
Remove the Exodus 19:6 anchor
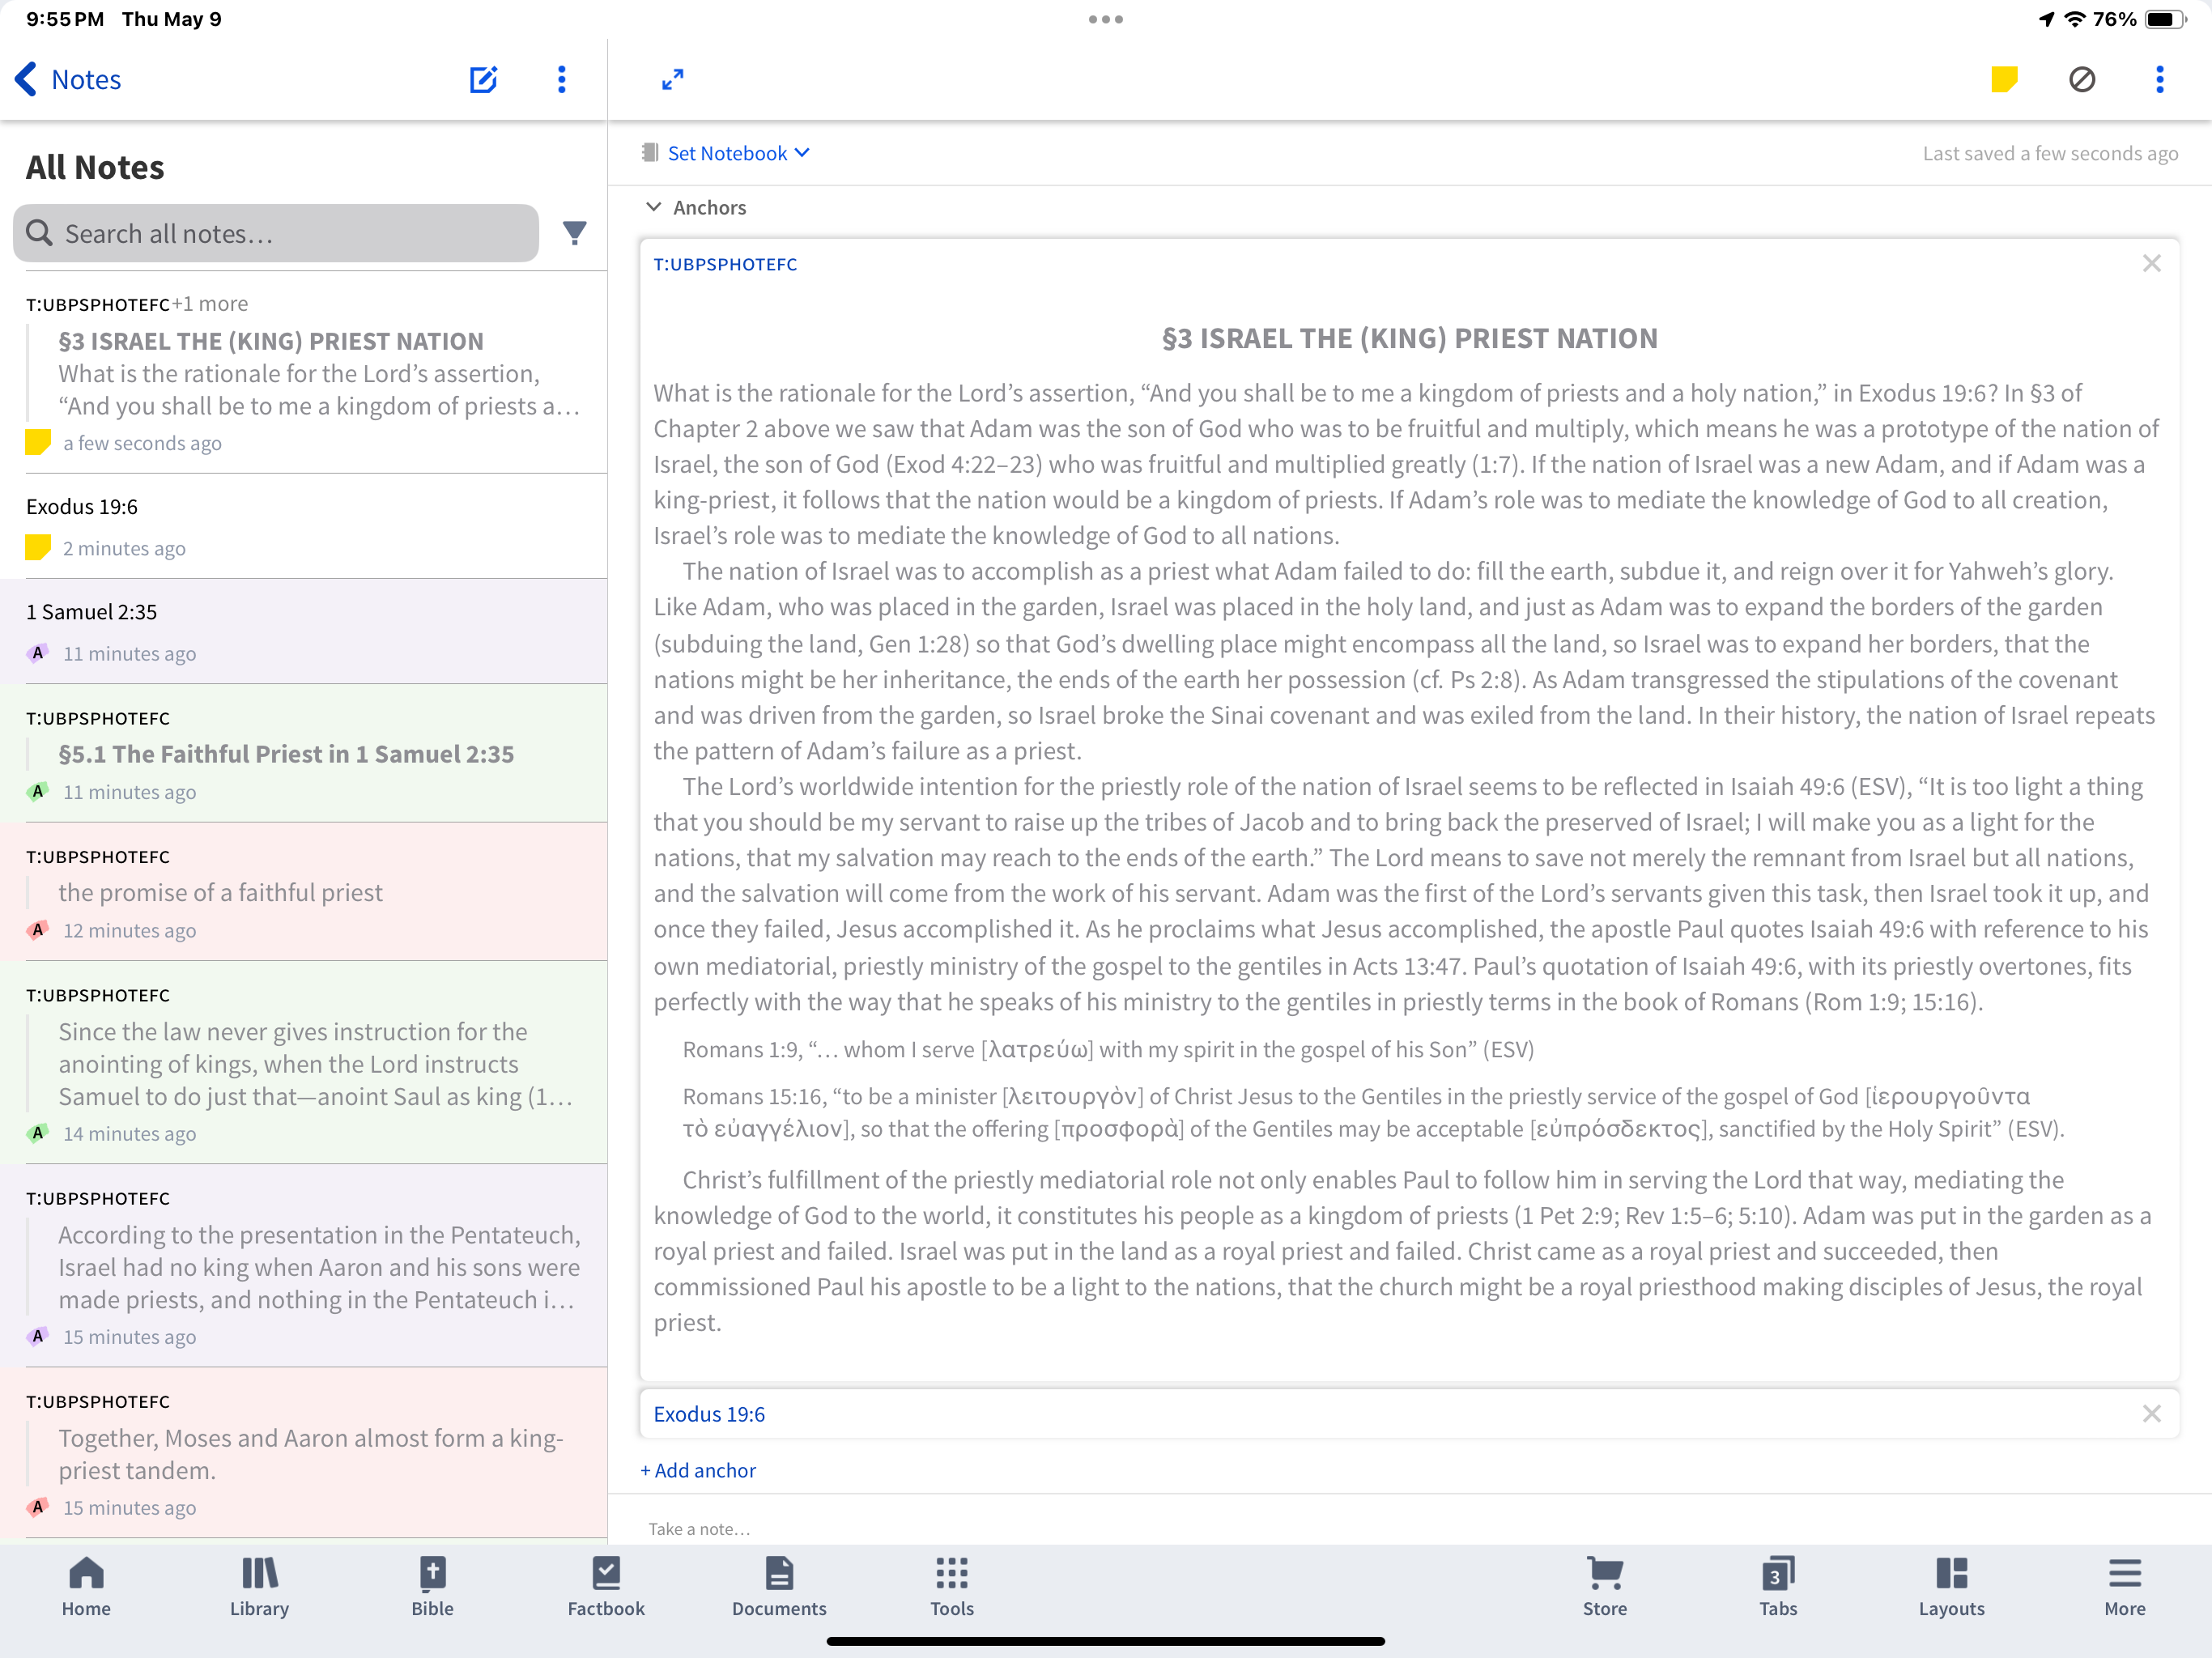coord(2152,1413)
